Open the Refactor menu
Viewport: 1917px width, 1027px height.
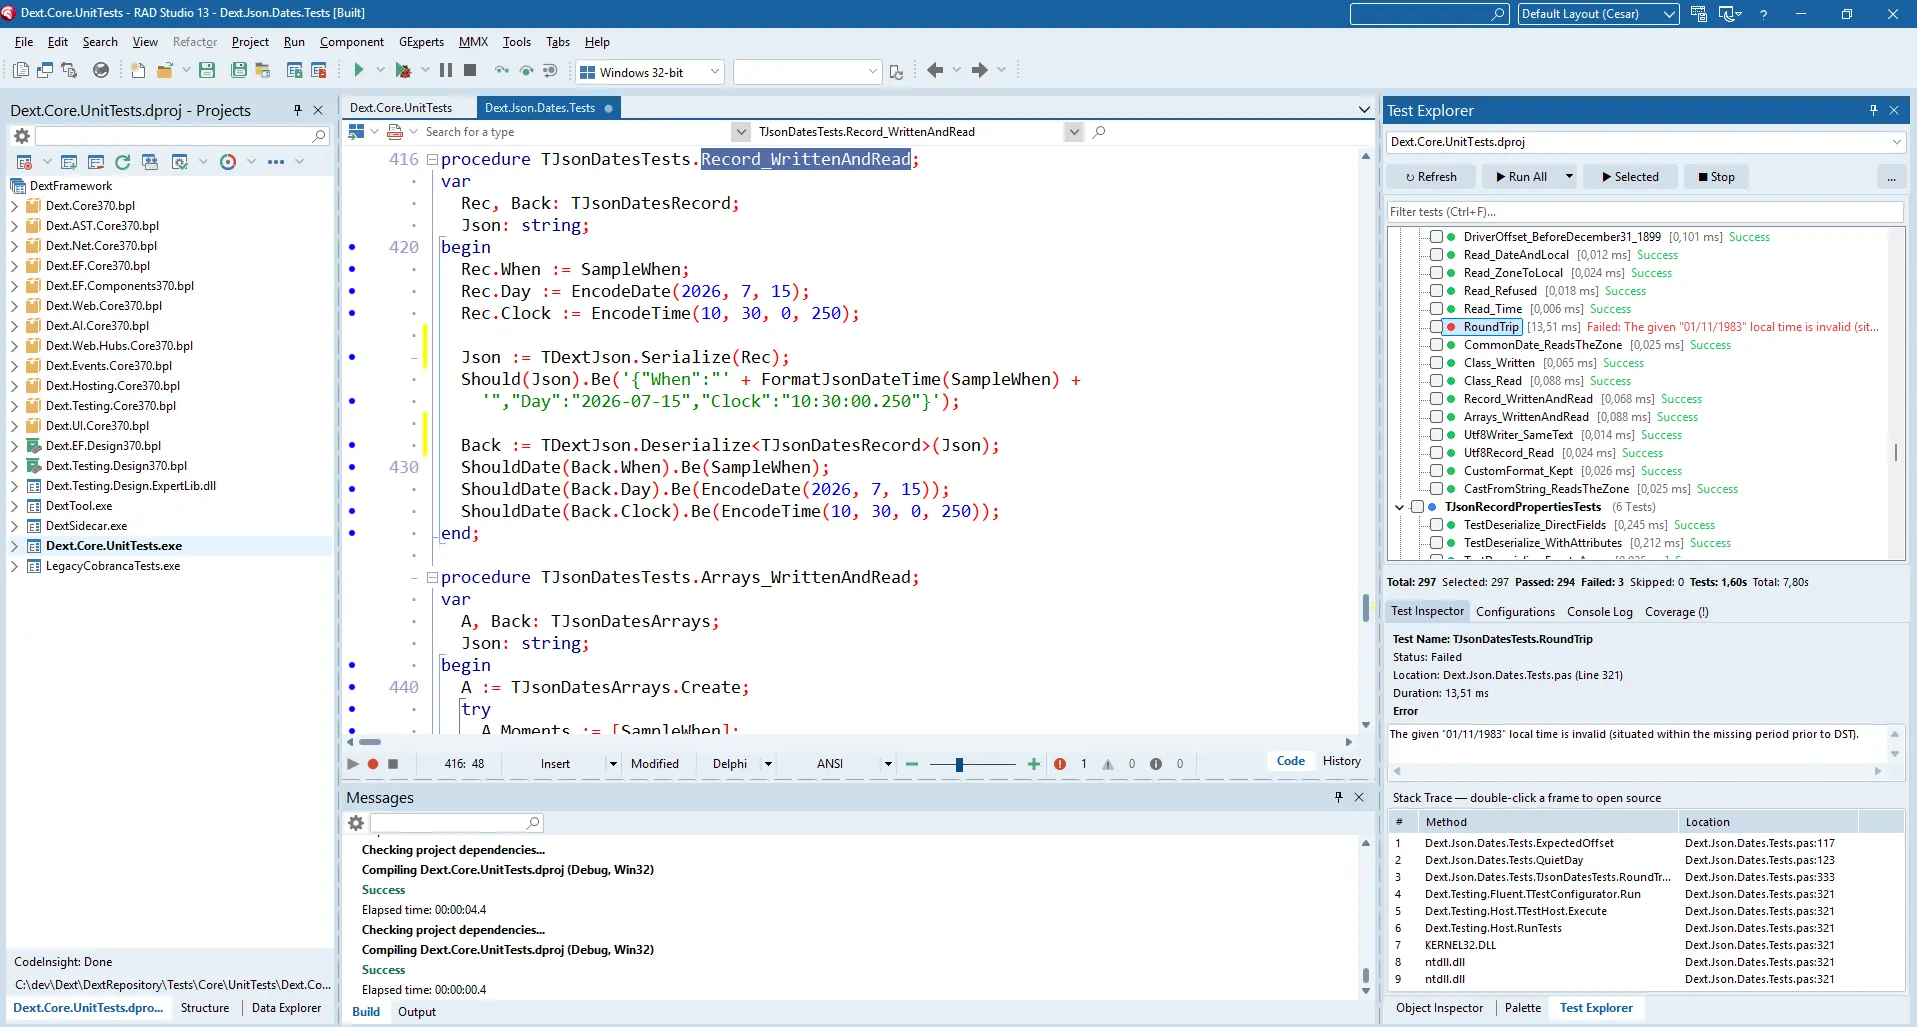pos(195,42)
